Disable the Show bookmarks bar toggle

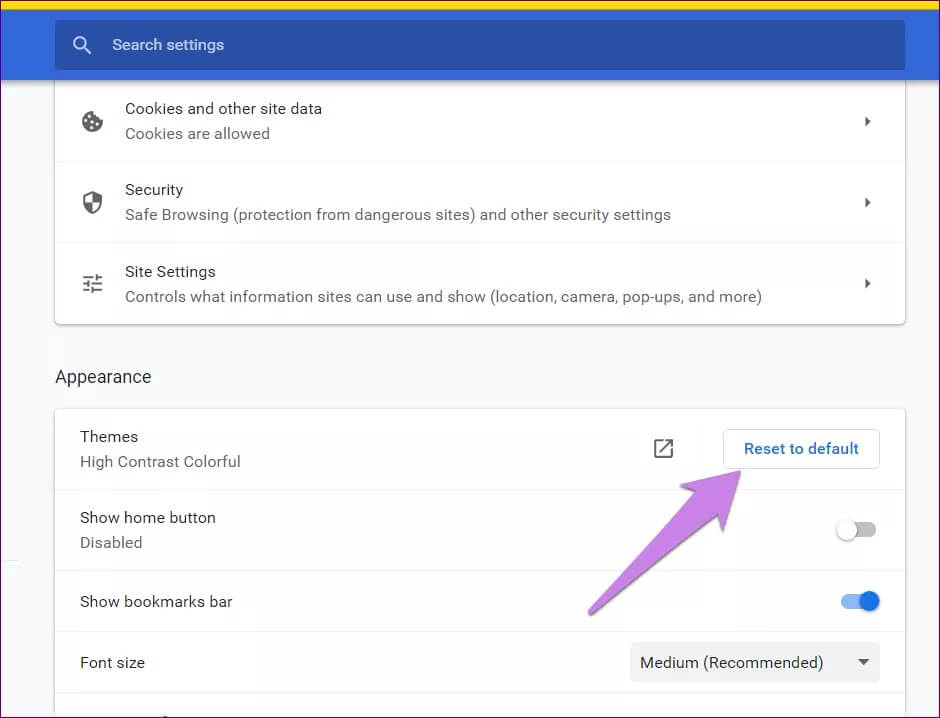[x=859, y=601]
